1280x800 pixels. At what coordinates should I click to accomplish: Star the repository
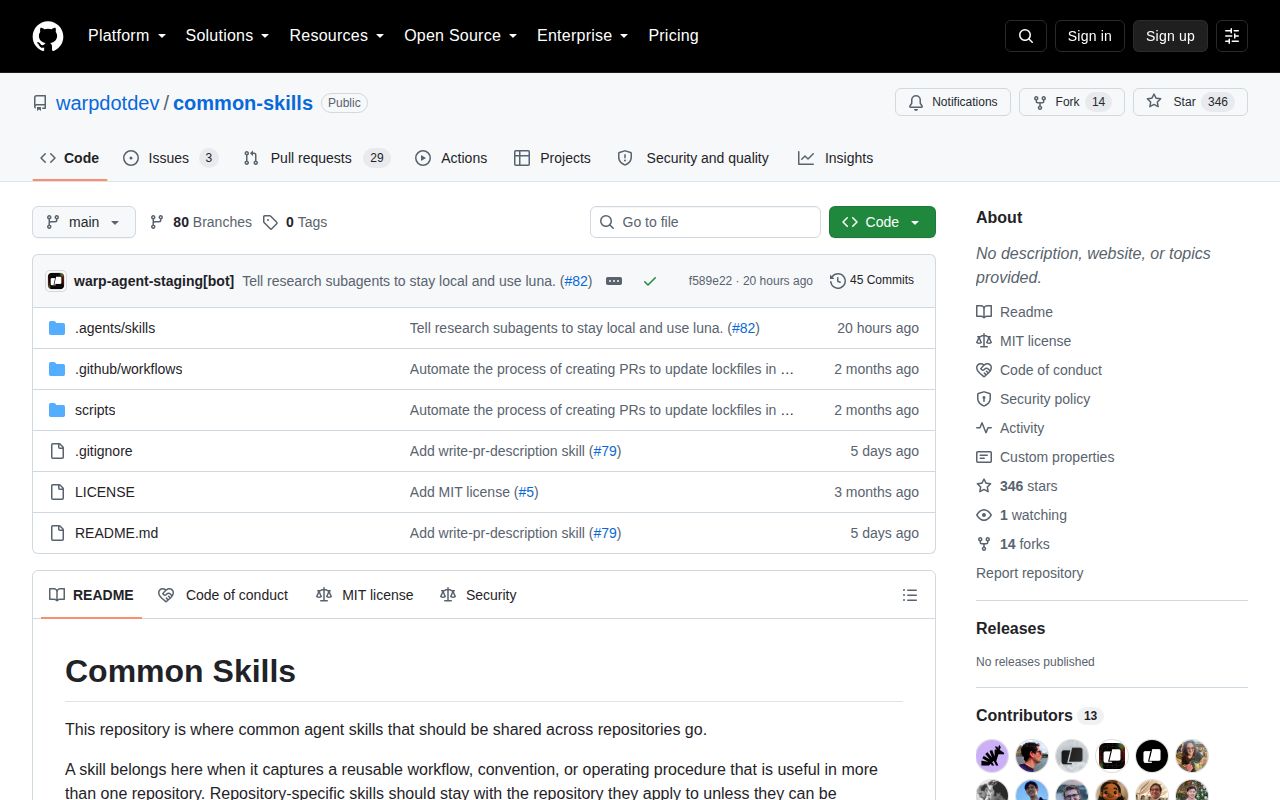coord(1190,102)
